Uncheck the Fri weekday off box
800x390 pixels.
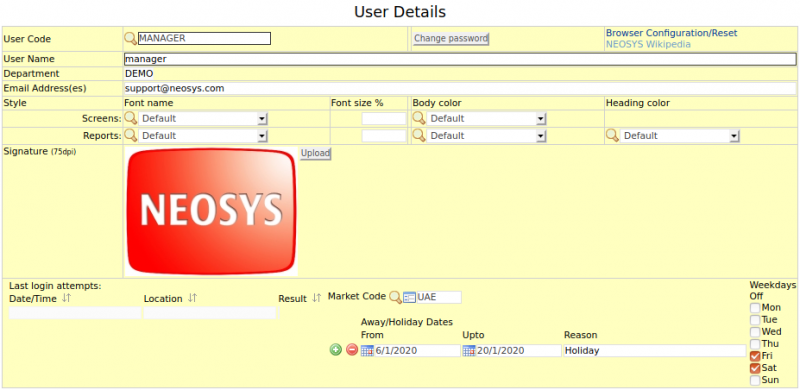coord(755,356)
